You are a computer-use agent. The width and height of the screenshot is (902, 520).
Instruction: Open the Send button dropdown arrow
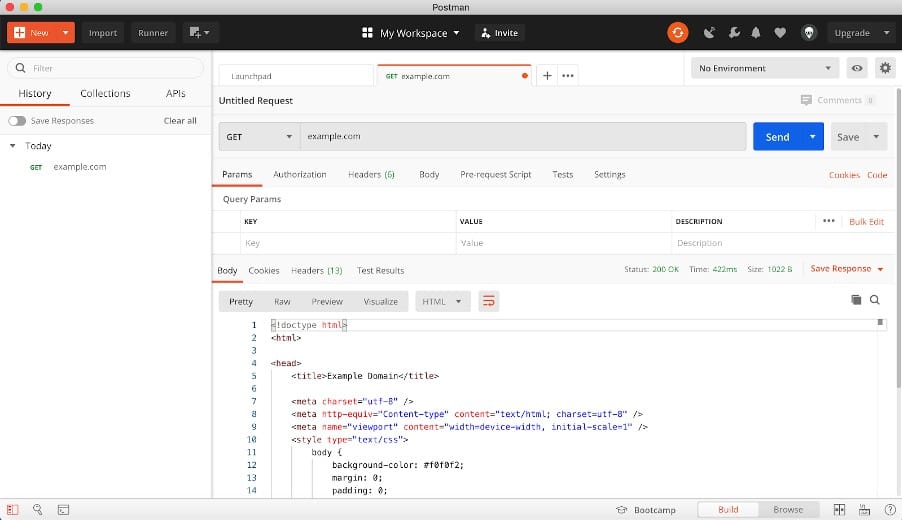(x=812, y=137)
